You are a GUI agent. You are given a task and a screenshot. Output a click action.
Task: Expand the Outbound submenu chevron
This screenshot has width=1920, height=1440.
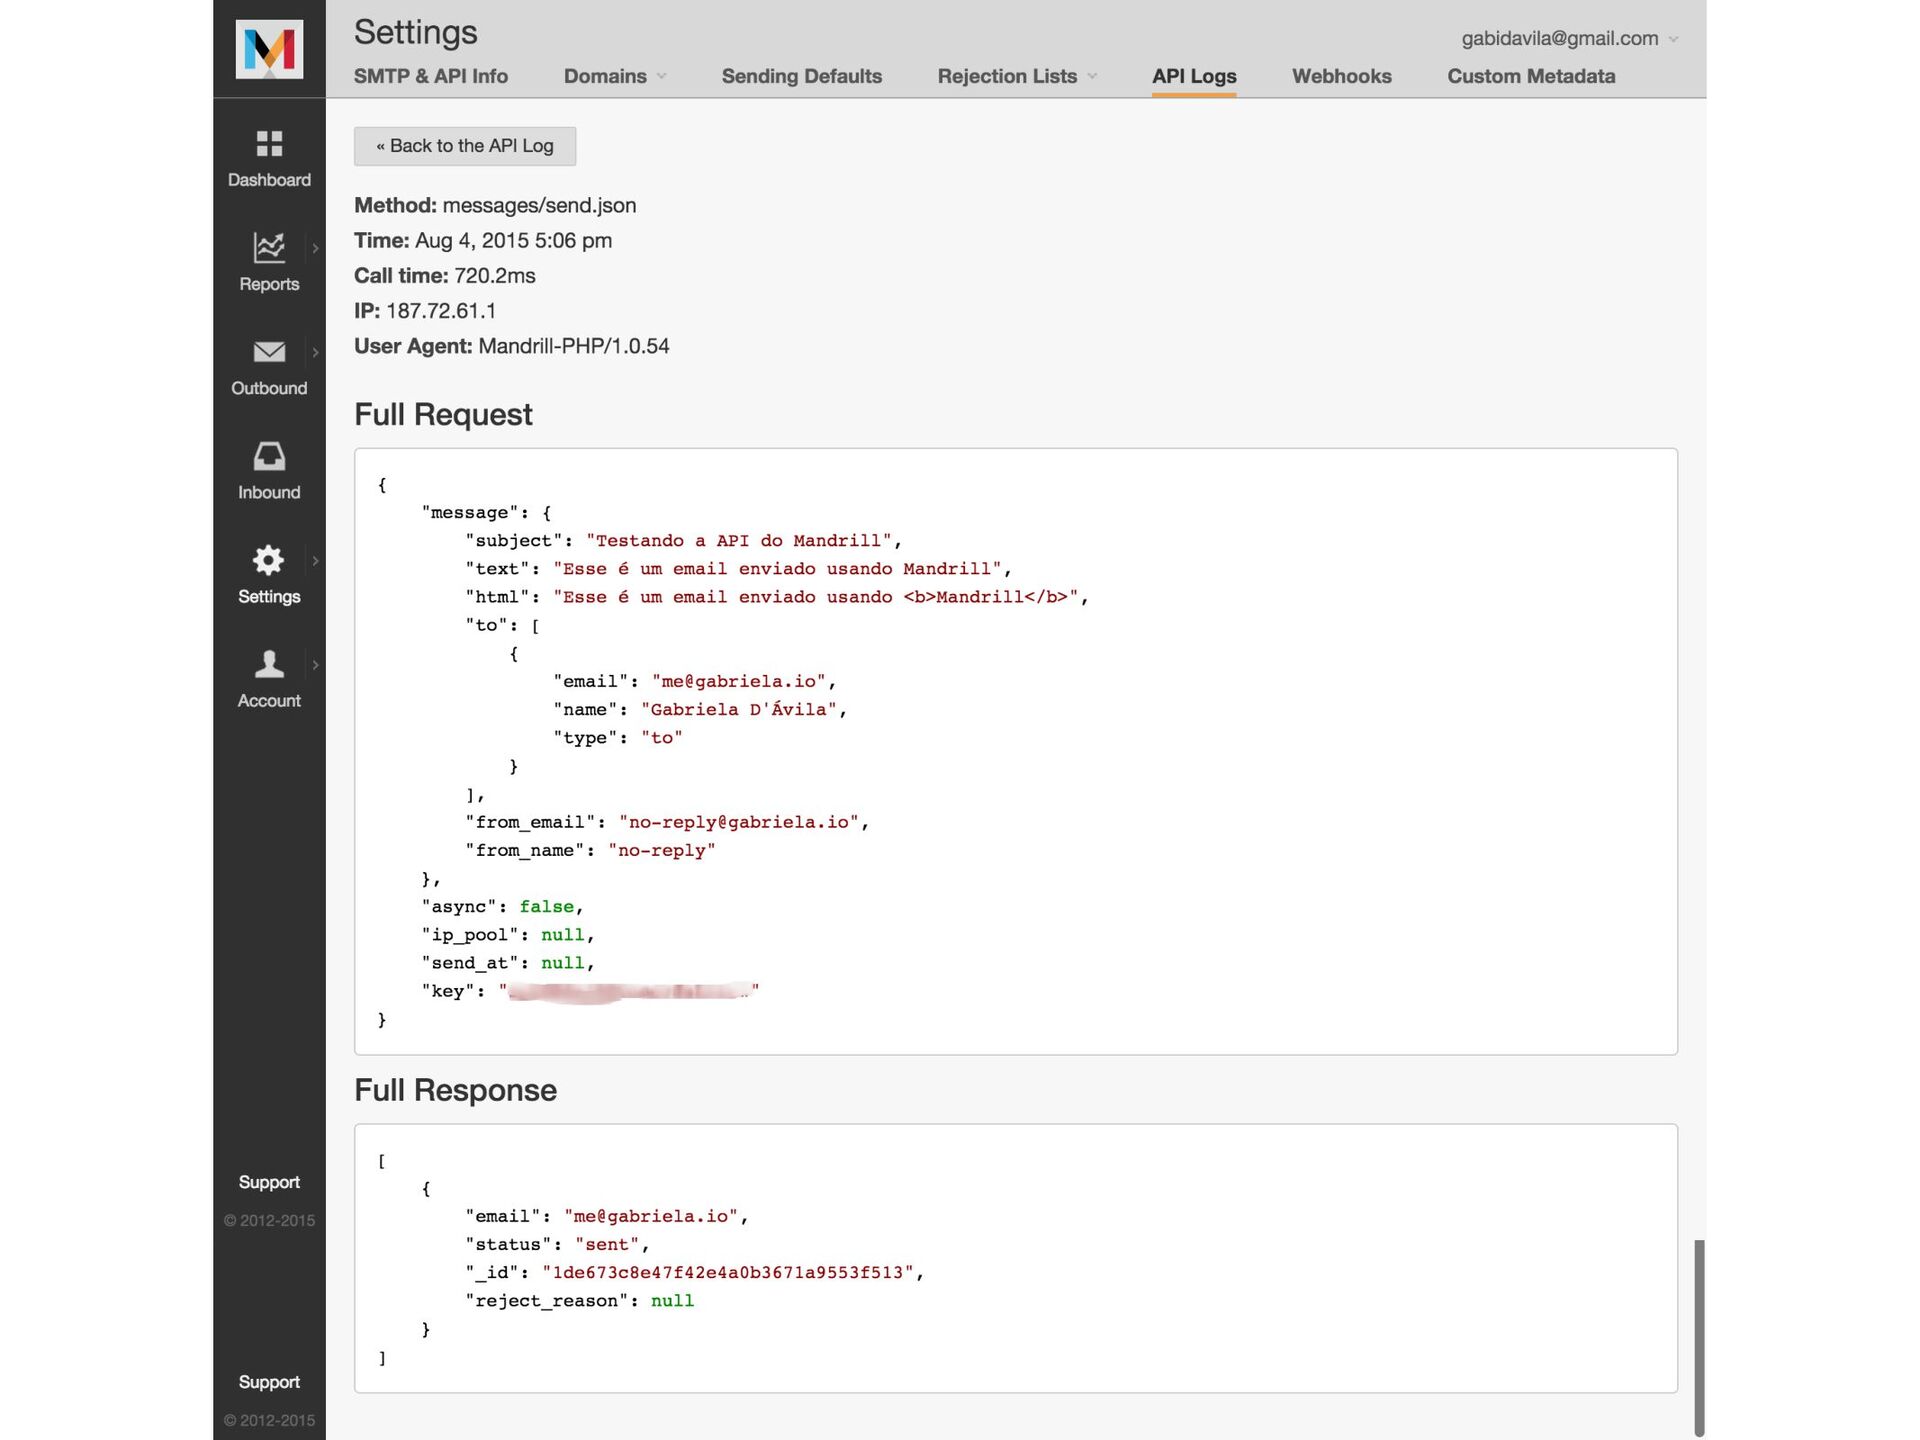[x=315, y=352]
